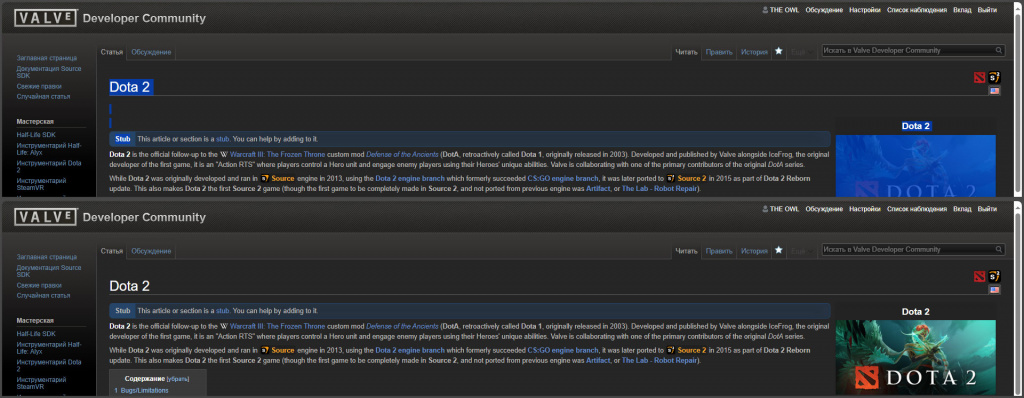Click the vertical scrollbar of the lower copy

pyautogui.click(x=1017, y=297)
